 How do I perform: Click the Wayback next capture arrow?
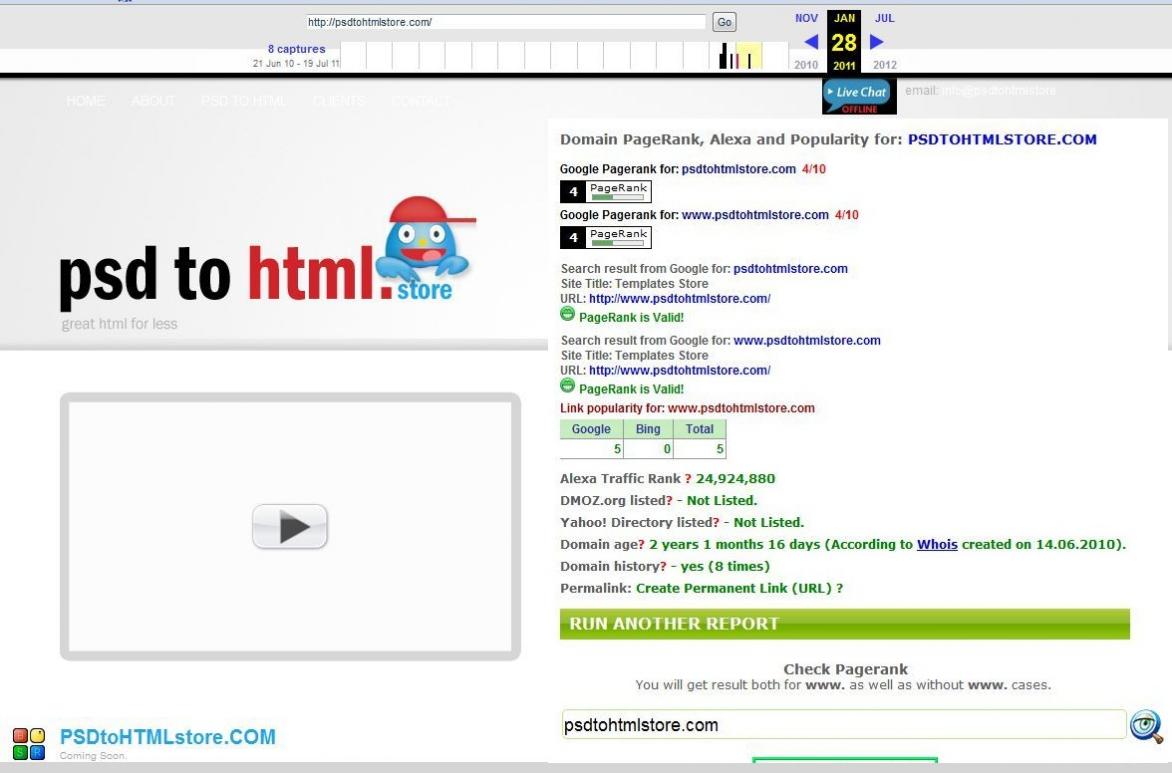(x=877, y=42)
